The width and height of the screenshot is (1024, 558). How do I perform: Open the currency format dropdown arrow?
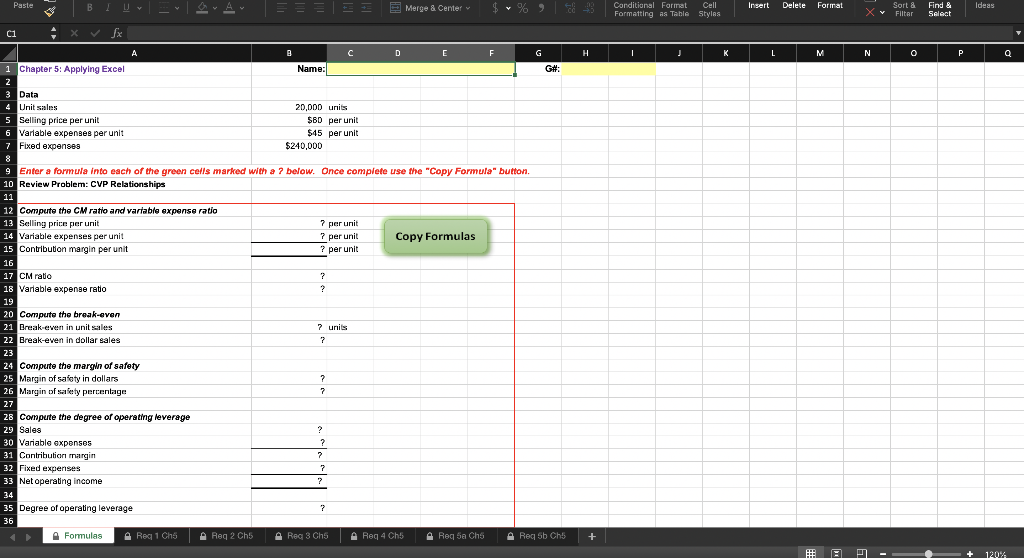tap(508, 8)
